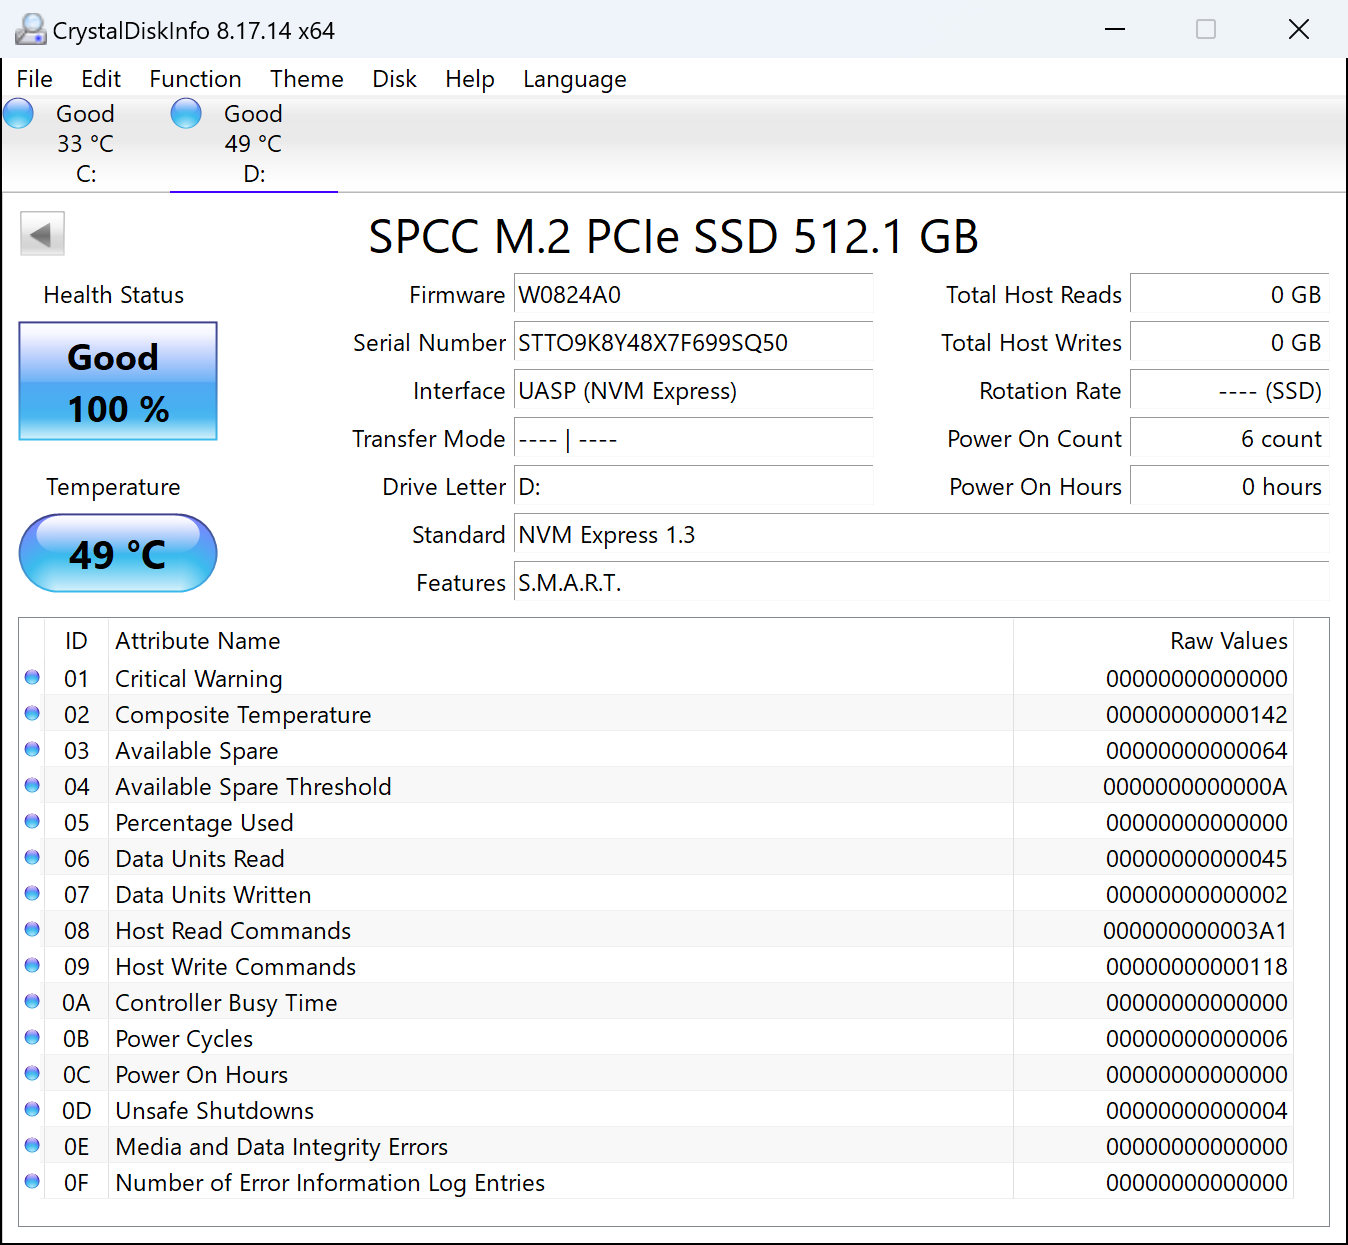Screen dimensions: 1348x1245
Task: Select the Number of Error Information Log Entries row
Action: pos(657,1182)
